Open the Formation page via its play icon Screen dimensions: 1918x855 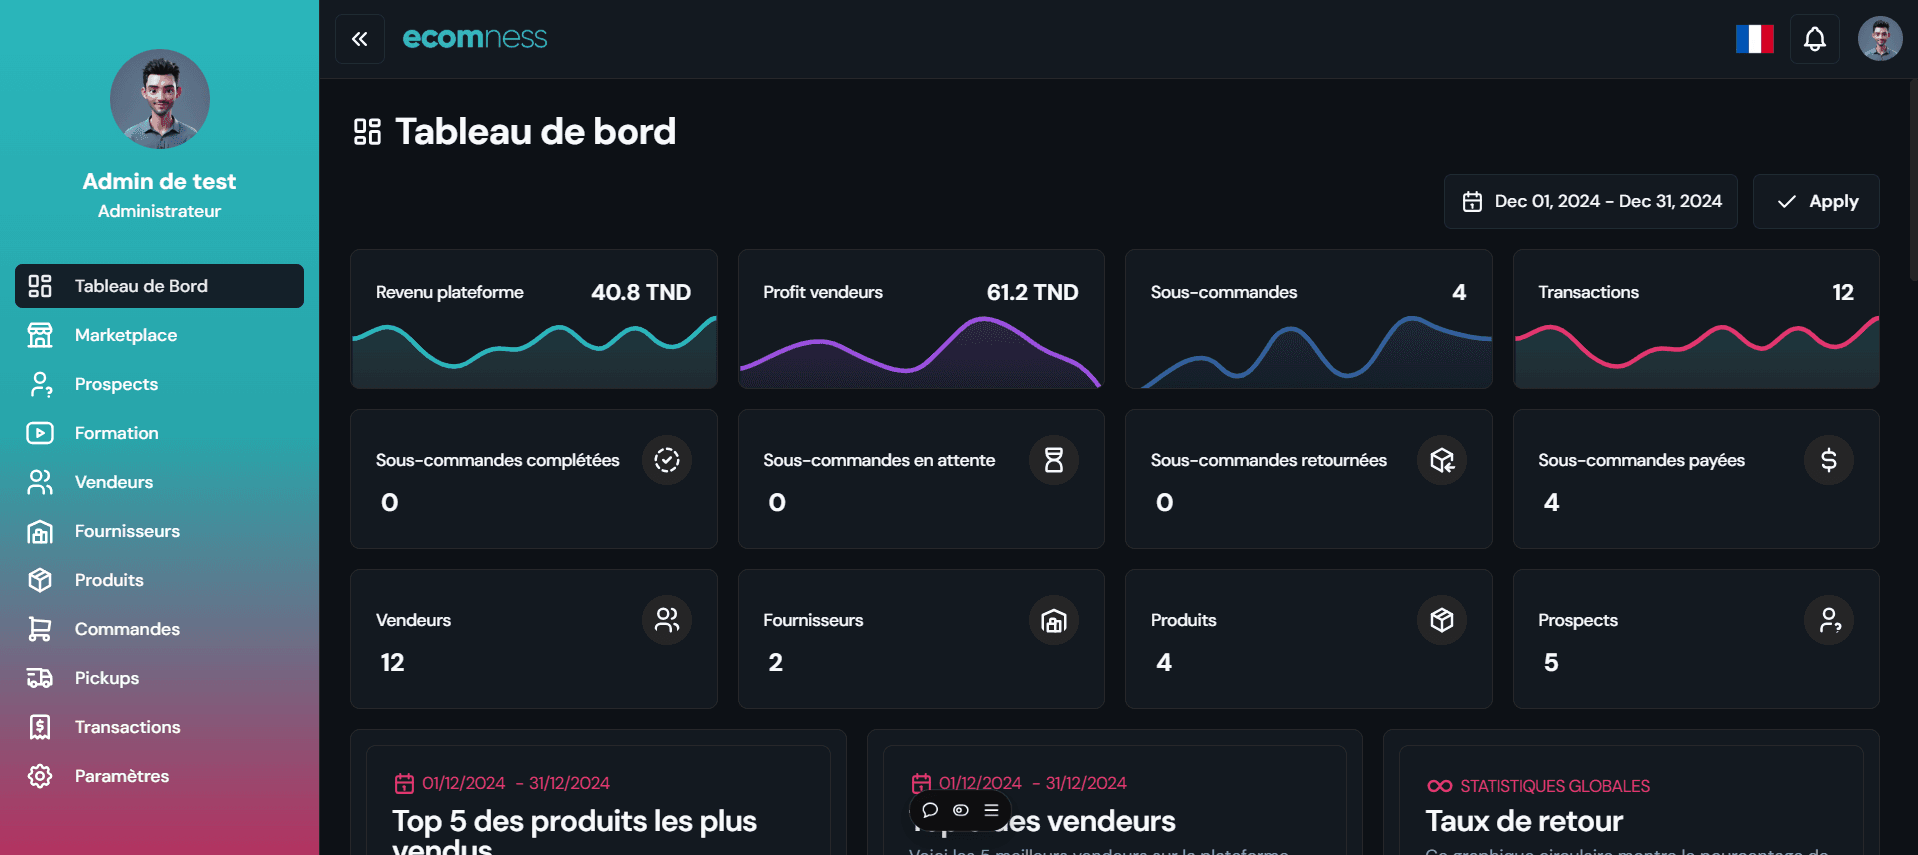[40, 433]
